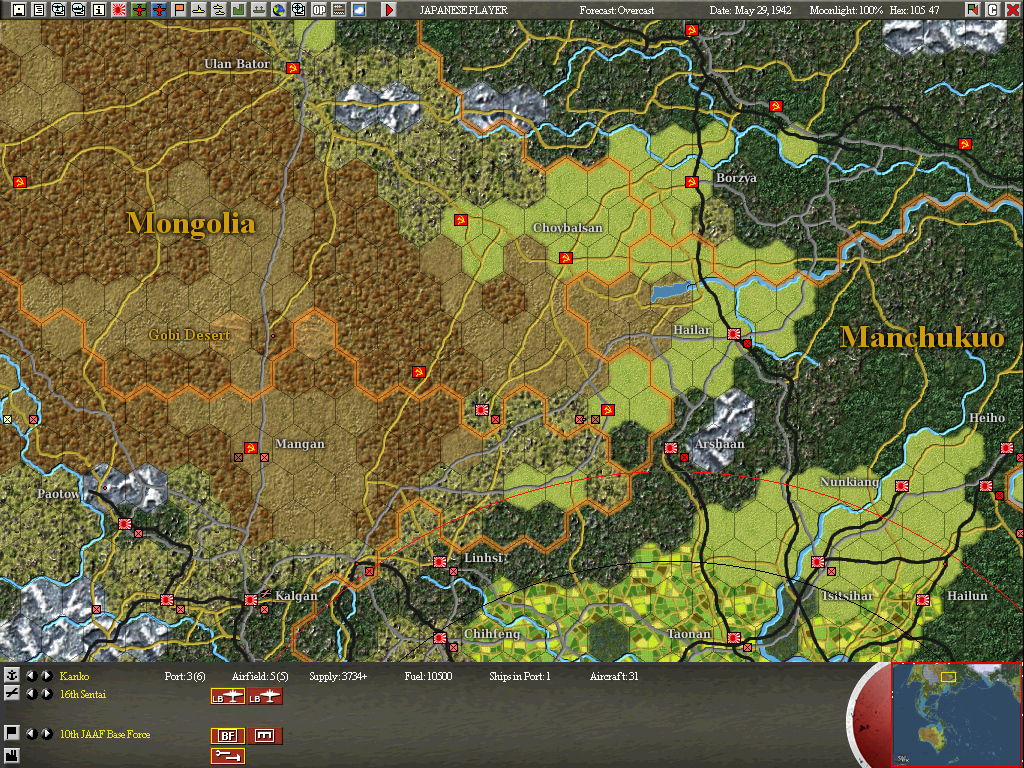Click the double yellow ships icon
Screen dimensions: 1024x768
[219, 10]
